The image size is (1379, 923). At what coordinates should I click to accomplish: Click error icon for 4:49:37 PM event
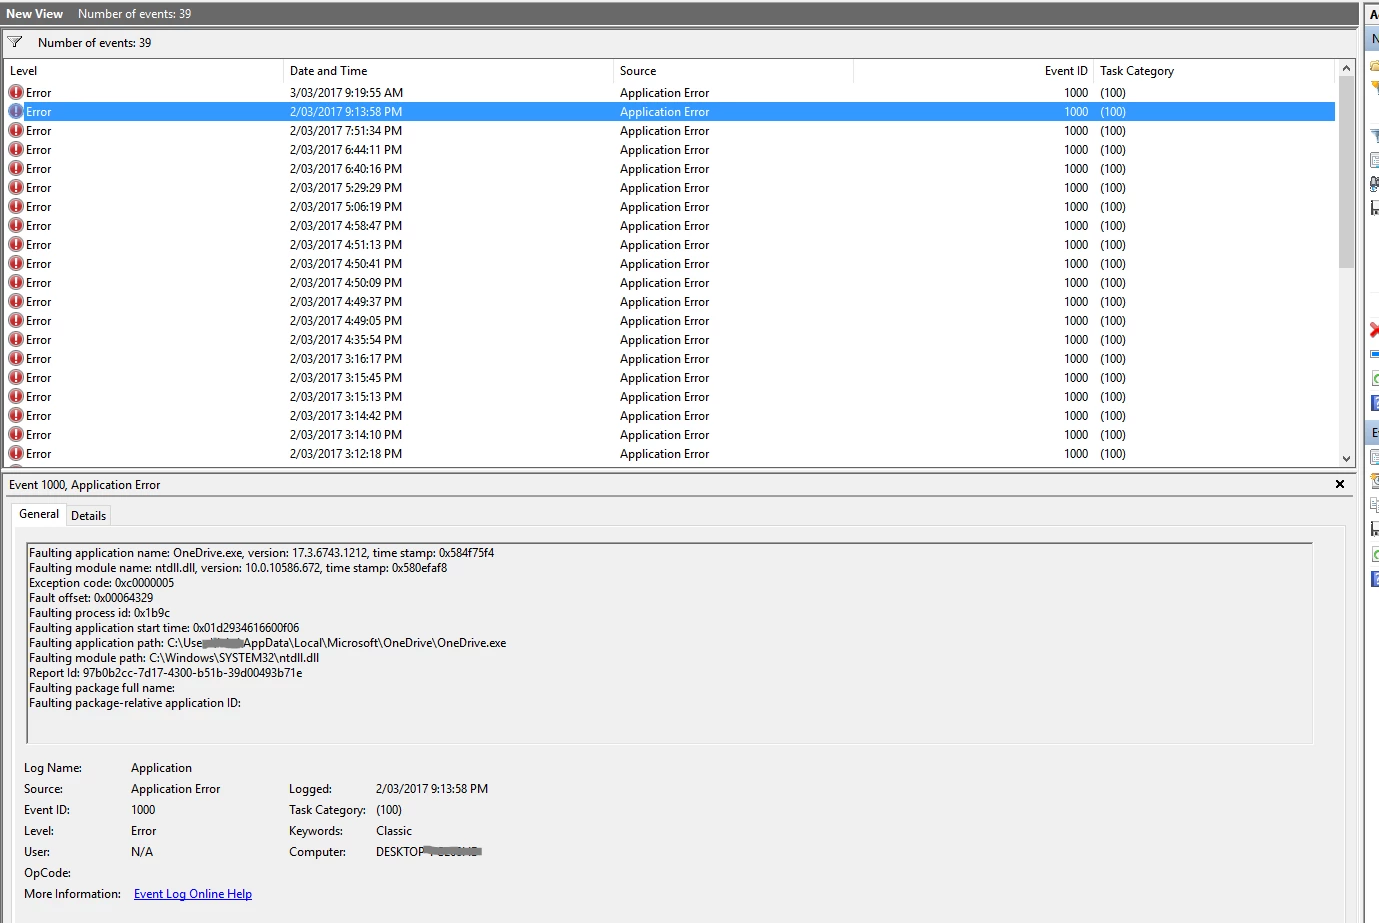pyautogui.click(x=16, y=301)
